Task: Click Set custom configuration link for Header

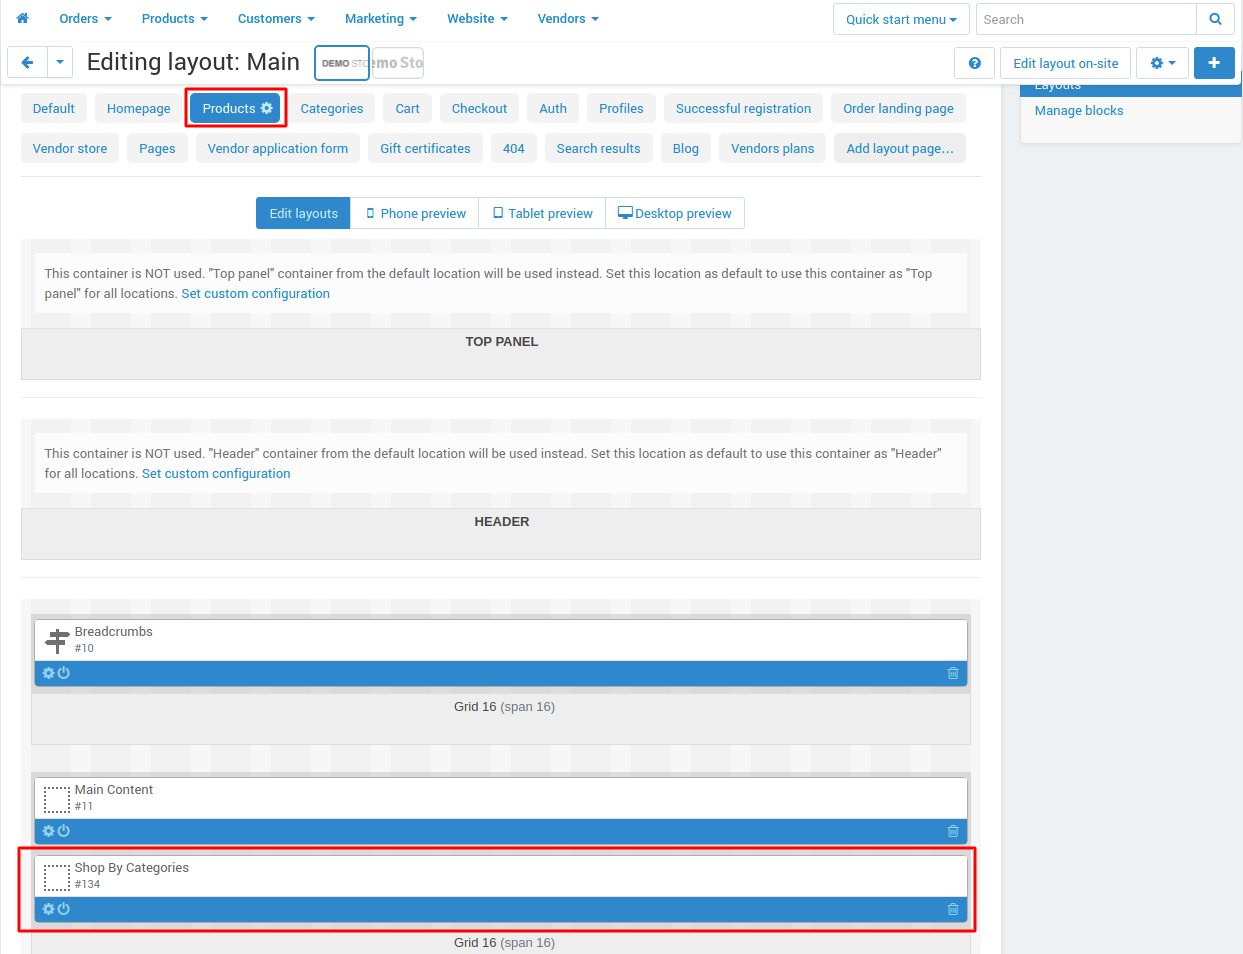Action: tap(216, 473)
